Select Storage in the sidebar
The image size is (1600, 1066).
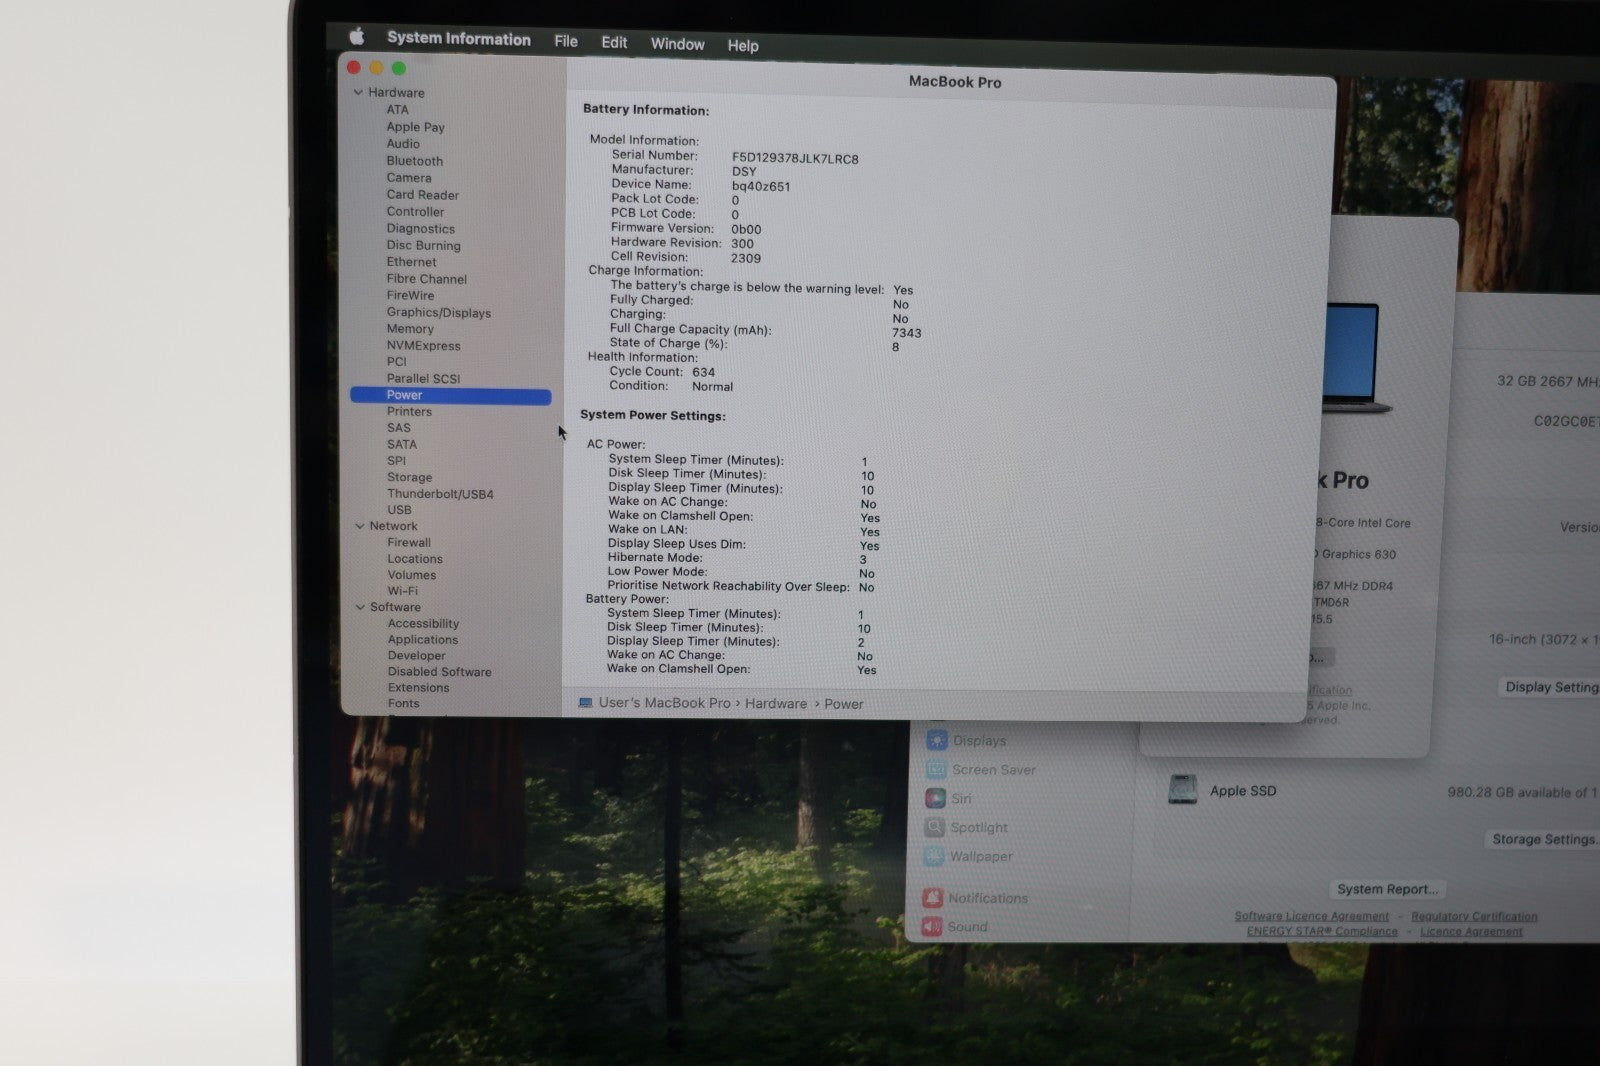410,478
